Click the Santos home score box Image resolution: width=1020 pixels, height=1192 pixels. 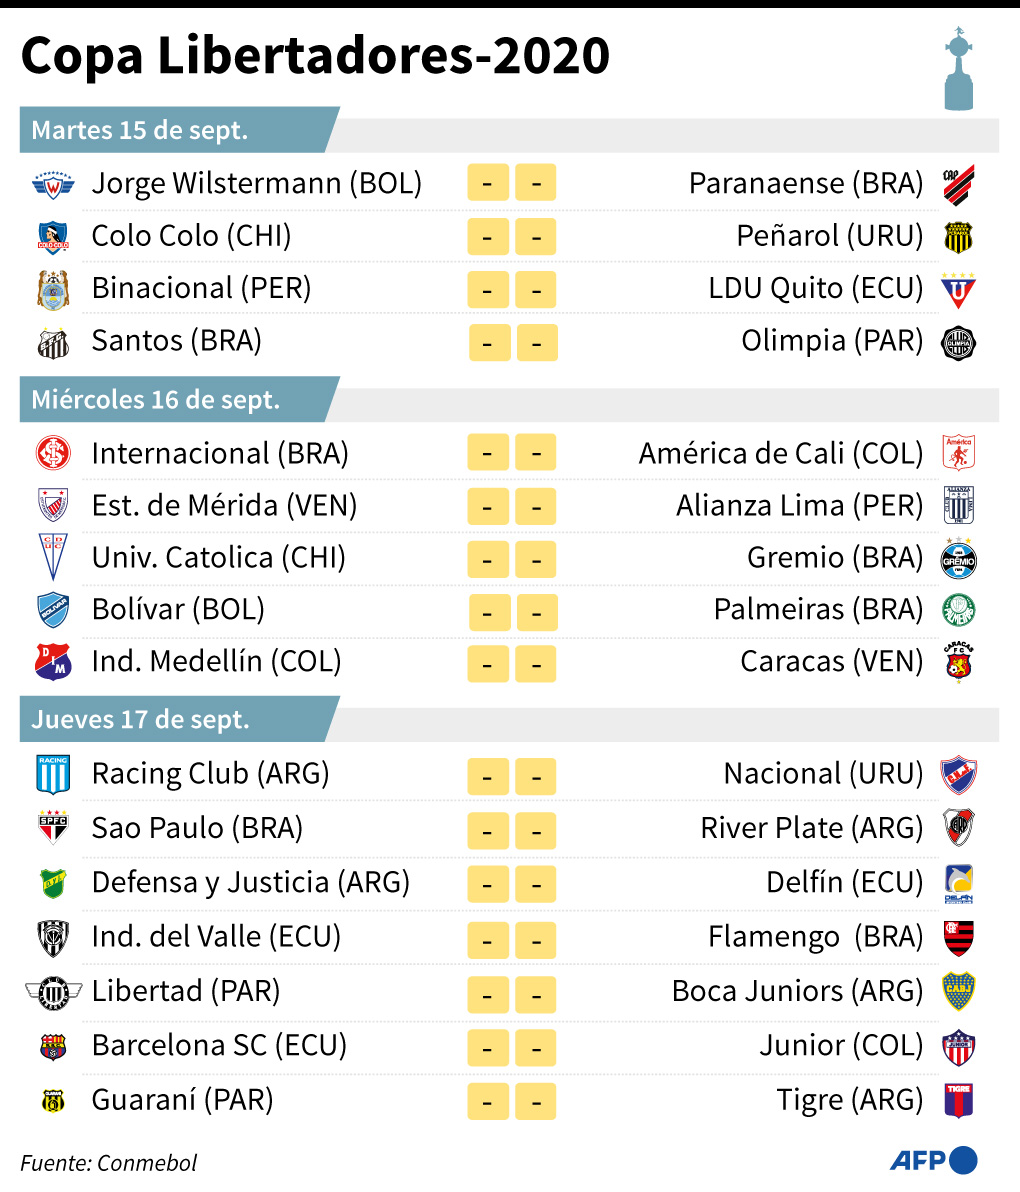pos(489,343)
